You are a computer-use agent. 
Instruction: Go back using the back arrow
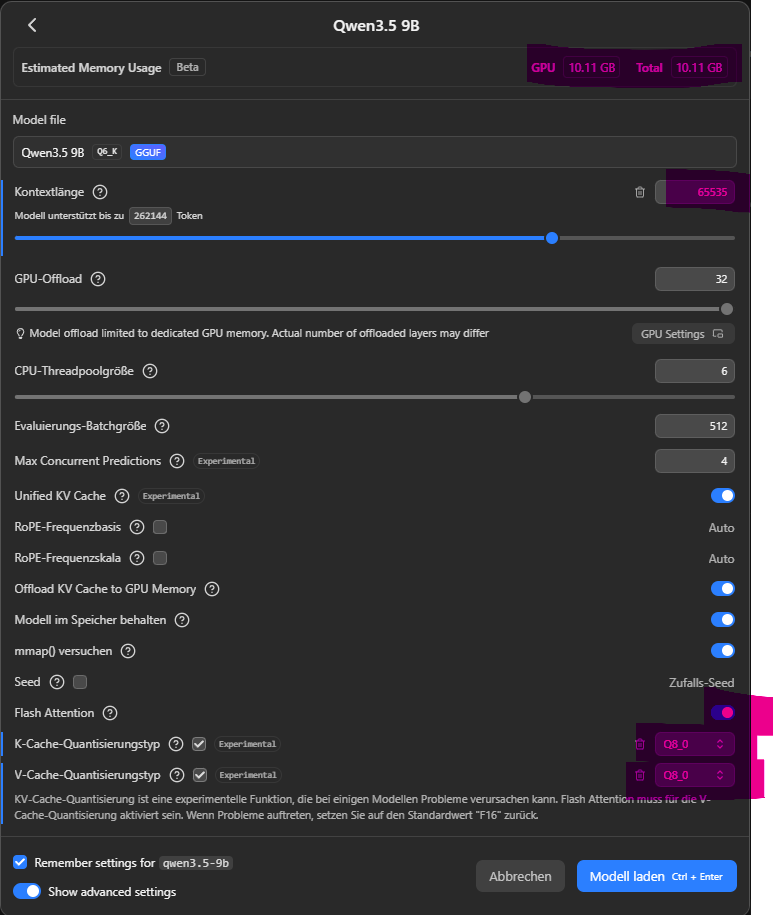[32, 25]
